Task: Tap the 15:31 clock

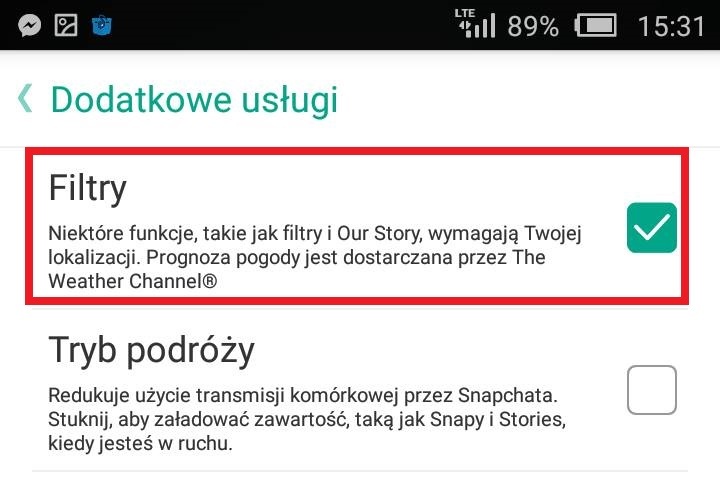Action: coord(671,26)
